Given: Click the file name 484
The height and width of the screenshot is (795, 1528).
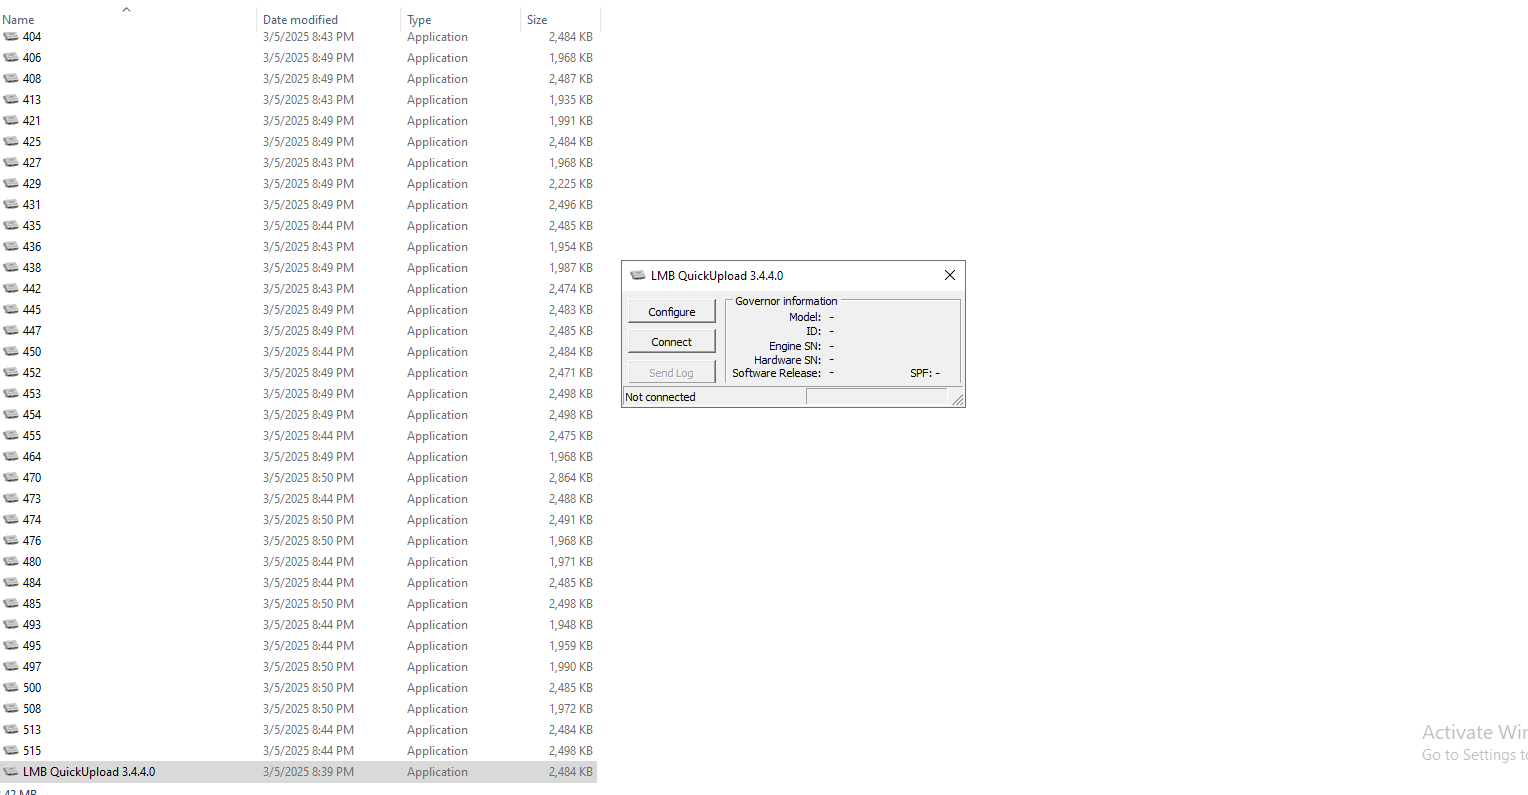Looking at the screenshot, I should click(x=32, y=583).
